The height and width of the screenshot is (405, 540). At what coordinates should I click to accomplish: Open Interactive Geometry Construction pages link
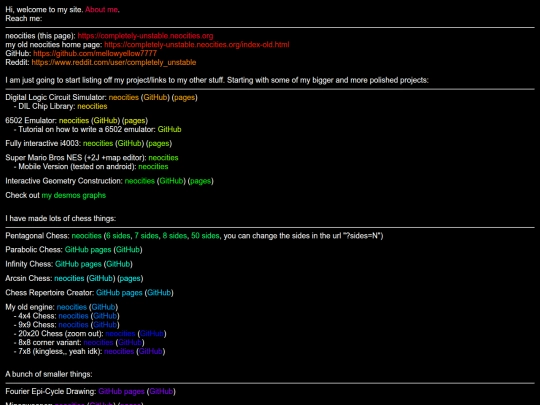(200, 181)
